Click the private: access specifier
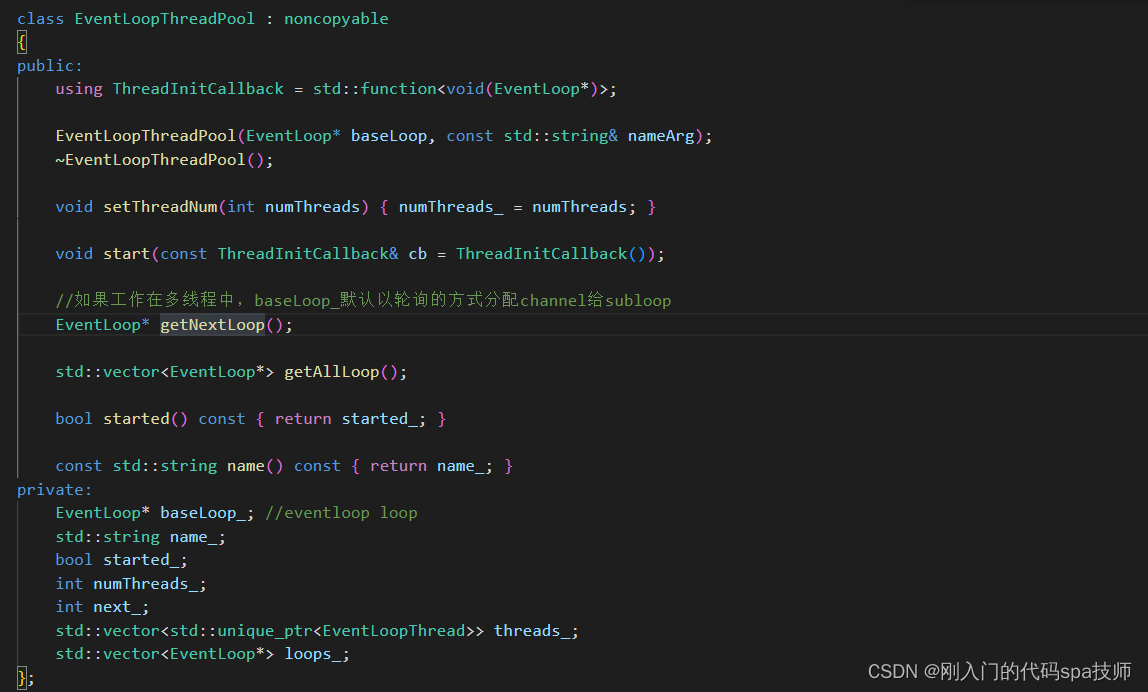1148x692 pixels. 54,490
